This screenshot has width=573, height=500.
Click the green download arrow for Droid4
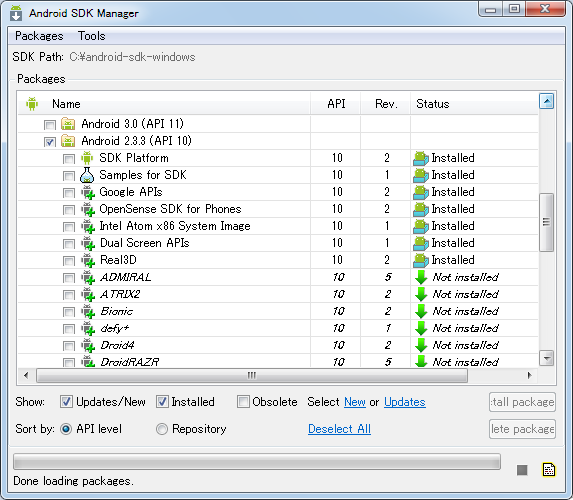click(421, 345)
